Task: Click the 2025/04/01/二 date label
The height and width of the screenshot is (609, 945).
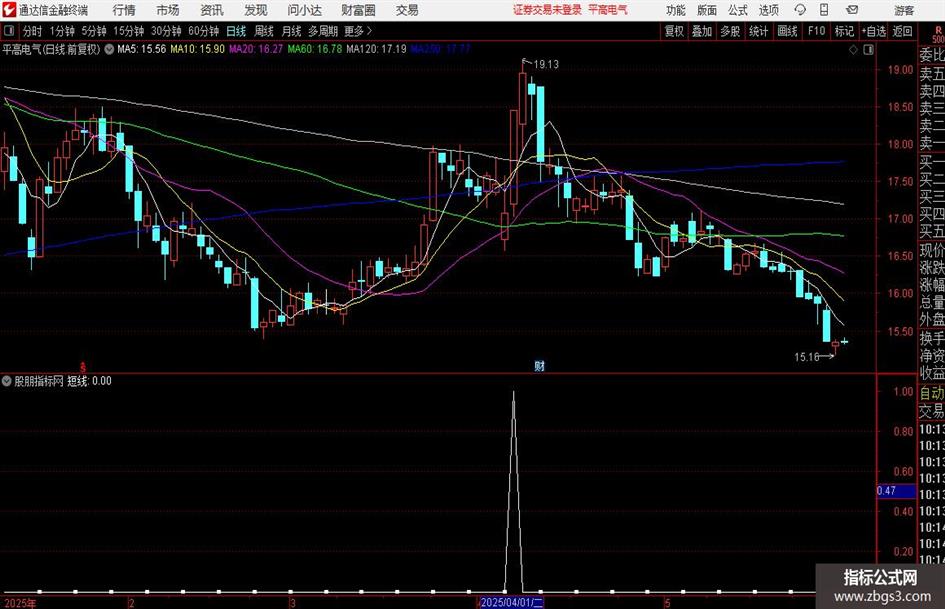Action: (x=512, y=602)
